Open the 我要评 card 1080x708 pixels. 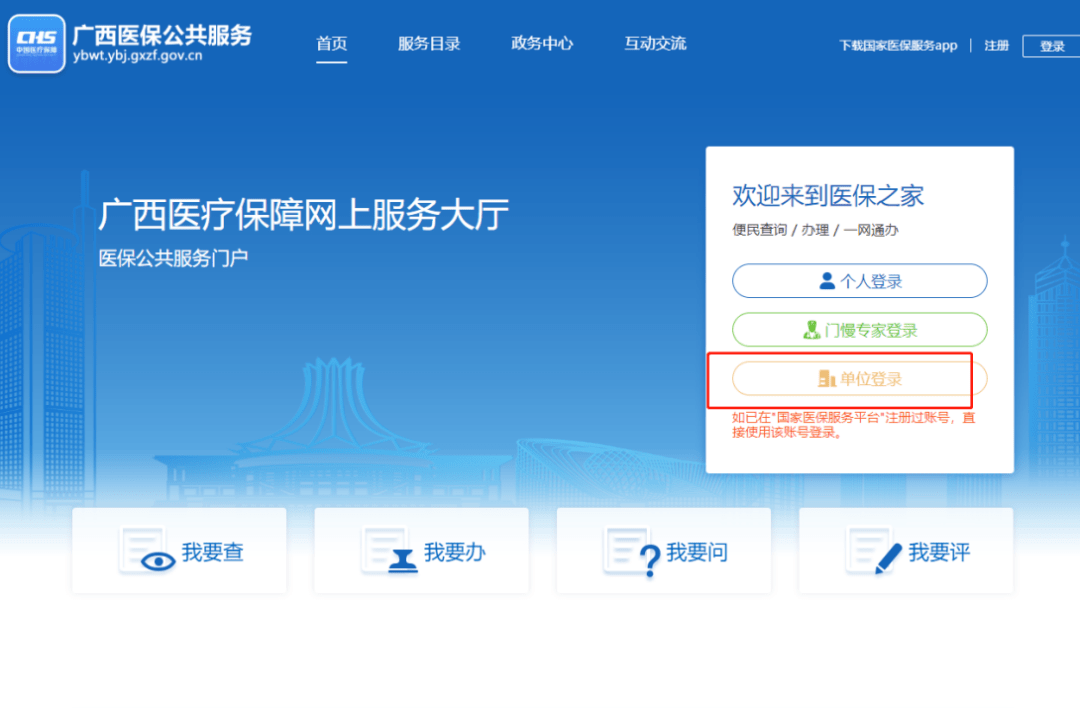906,550
